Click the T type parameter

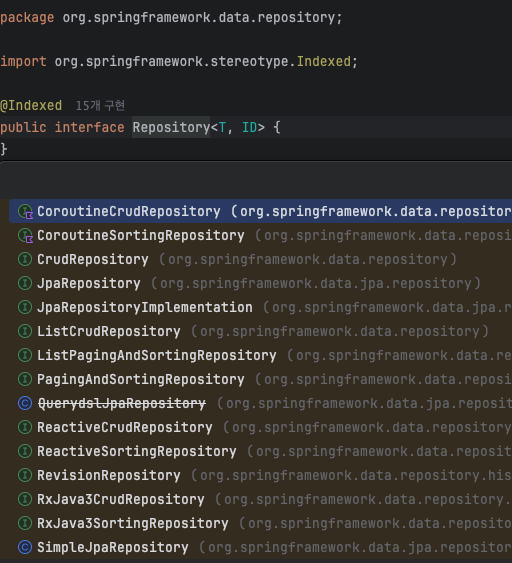coord(222,127)
